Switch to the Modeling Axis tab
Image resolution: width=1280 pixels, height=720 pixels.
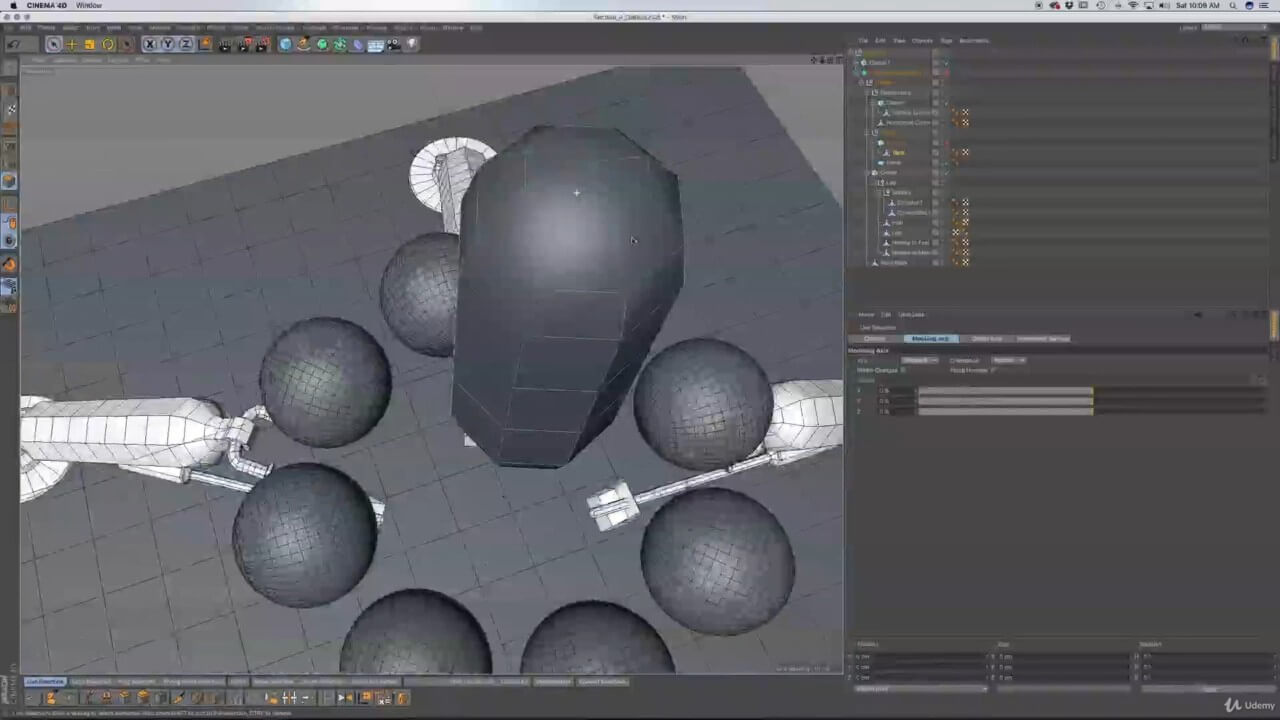point(931,338)
